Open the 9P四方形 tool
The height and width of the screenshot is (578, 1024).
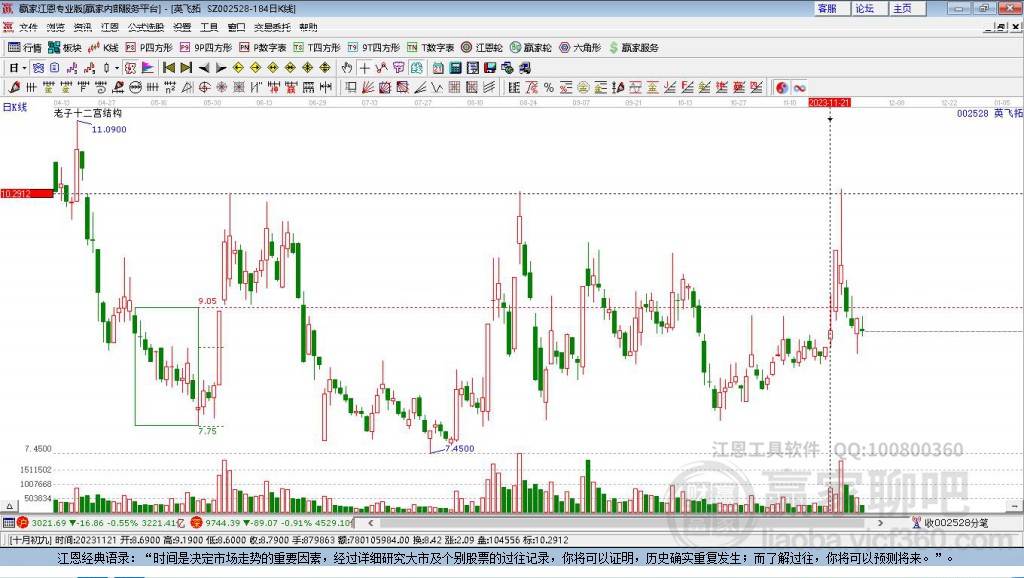(x=205, y=48)
